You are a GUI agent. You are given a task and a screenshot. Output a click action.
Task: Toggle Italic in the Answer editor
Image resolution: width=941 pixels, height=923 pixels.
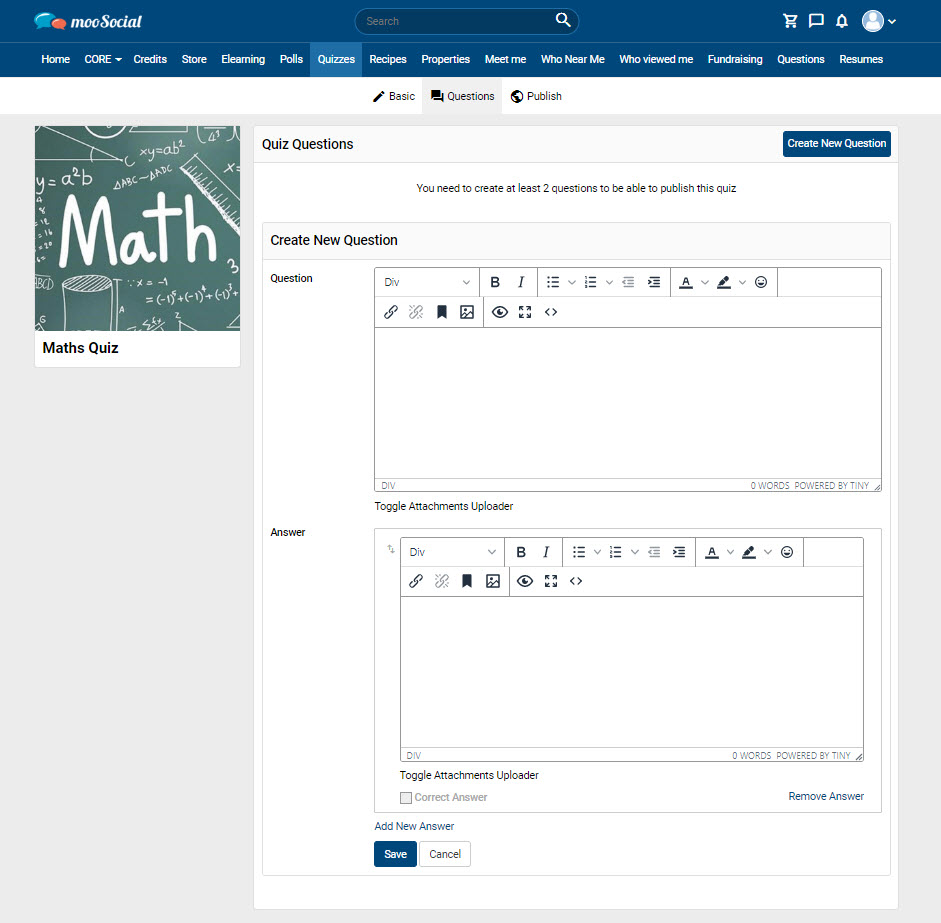[x=546, y=552]
